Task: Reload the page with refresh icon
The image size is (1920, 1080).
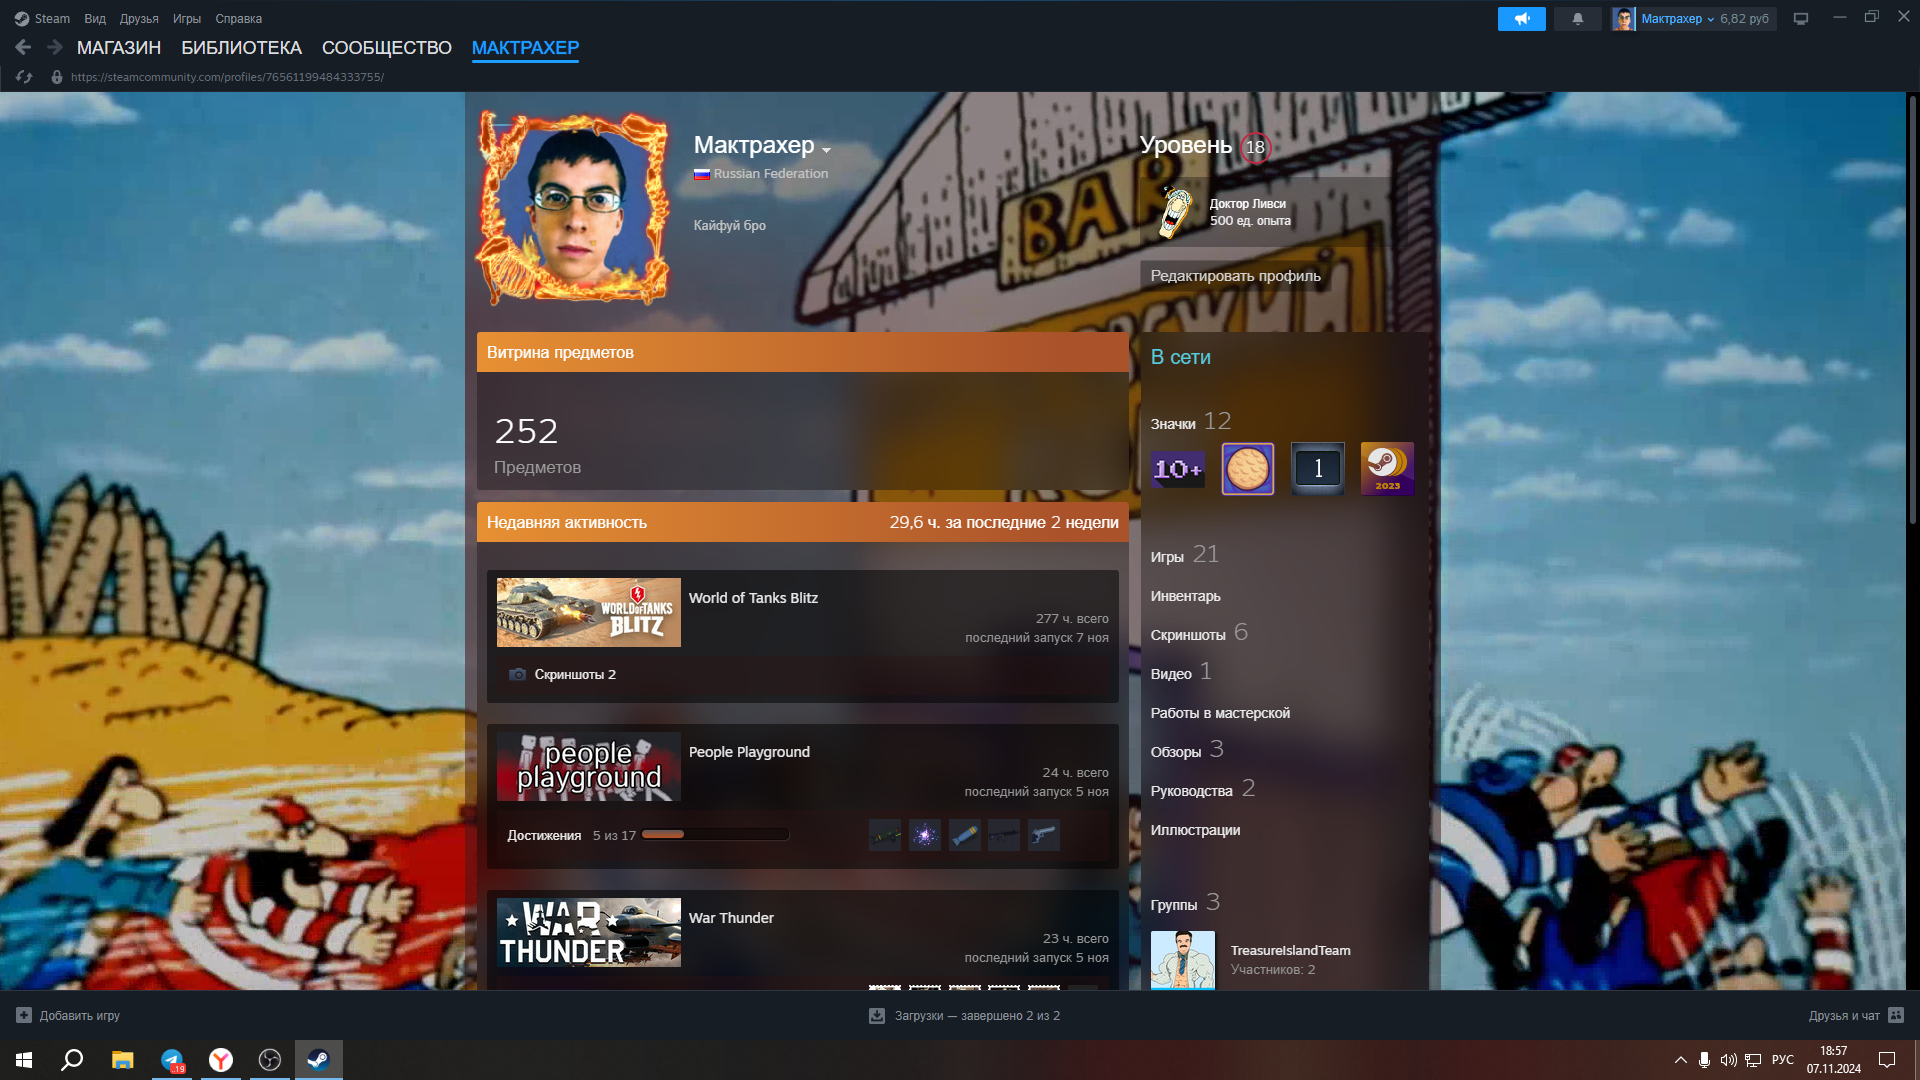Action: (25, 77)
